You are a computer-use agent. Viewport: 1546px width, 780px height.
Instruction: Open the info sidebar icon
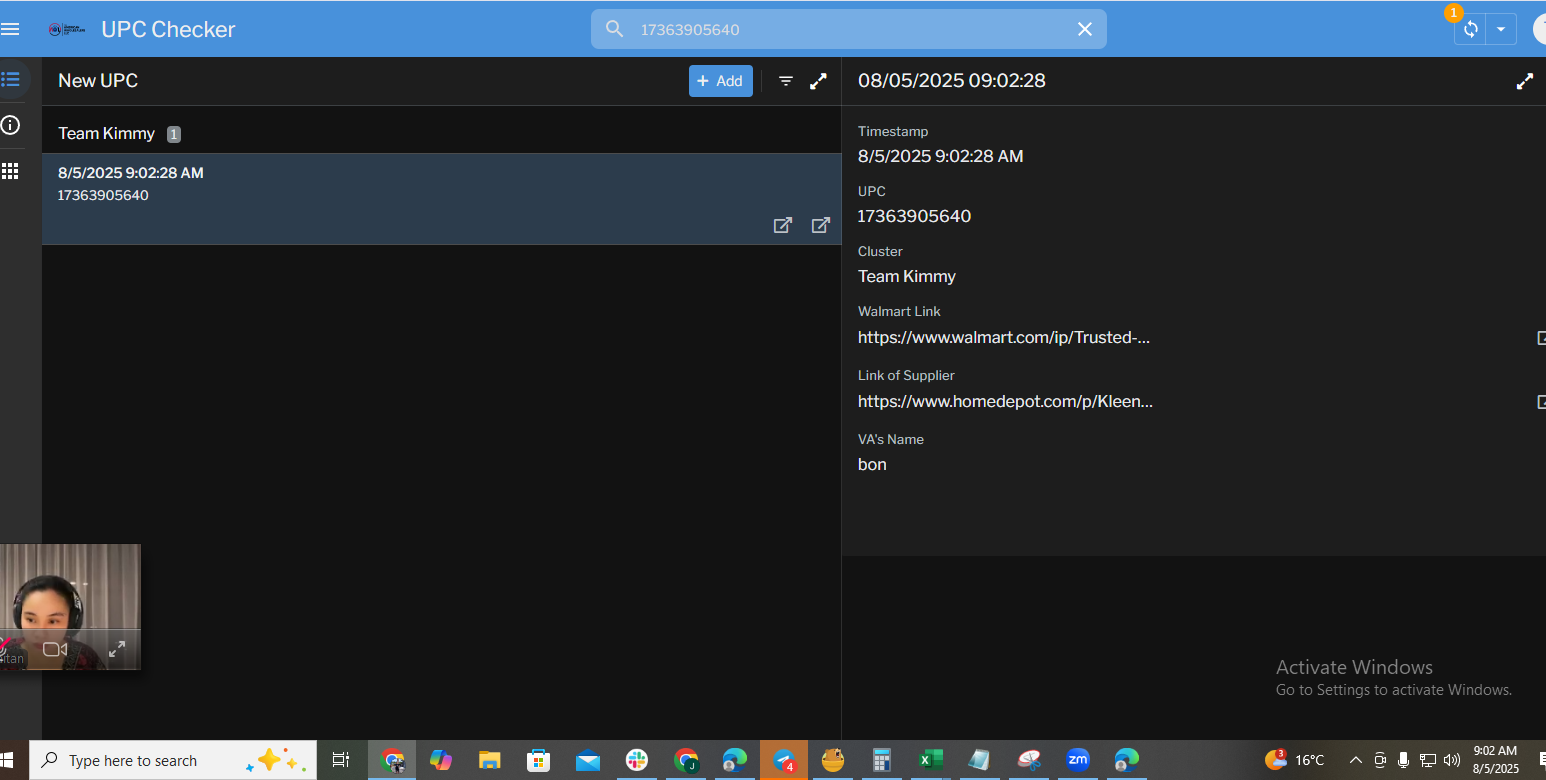tap(11, 125)
